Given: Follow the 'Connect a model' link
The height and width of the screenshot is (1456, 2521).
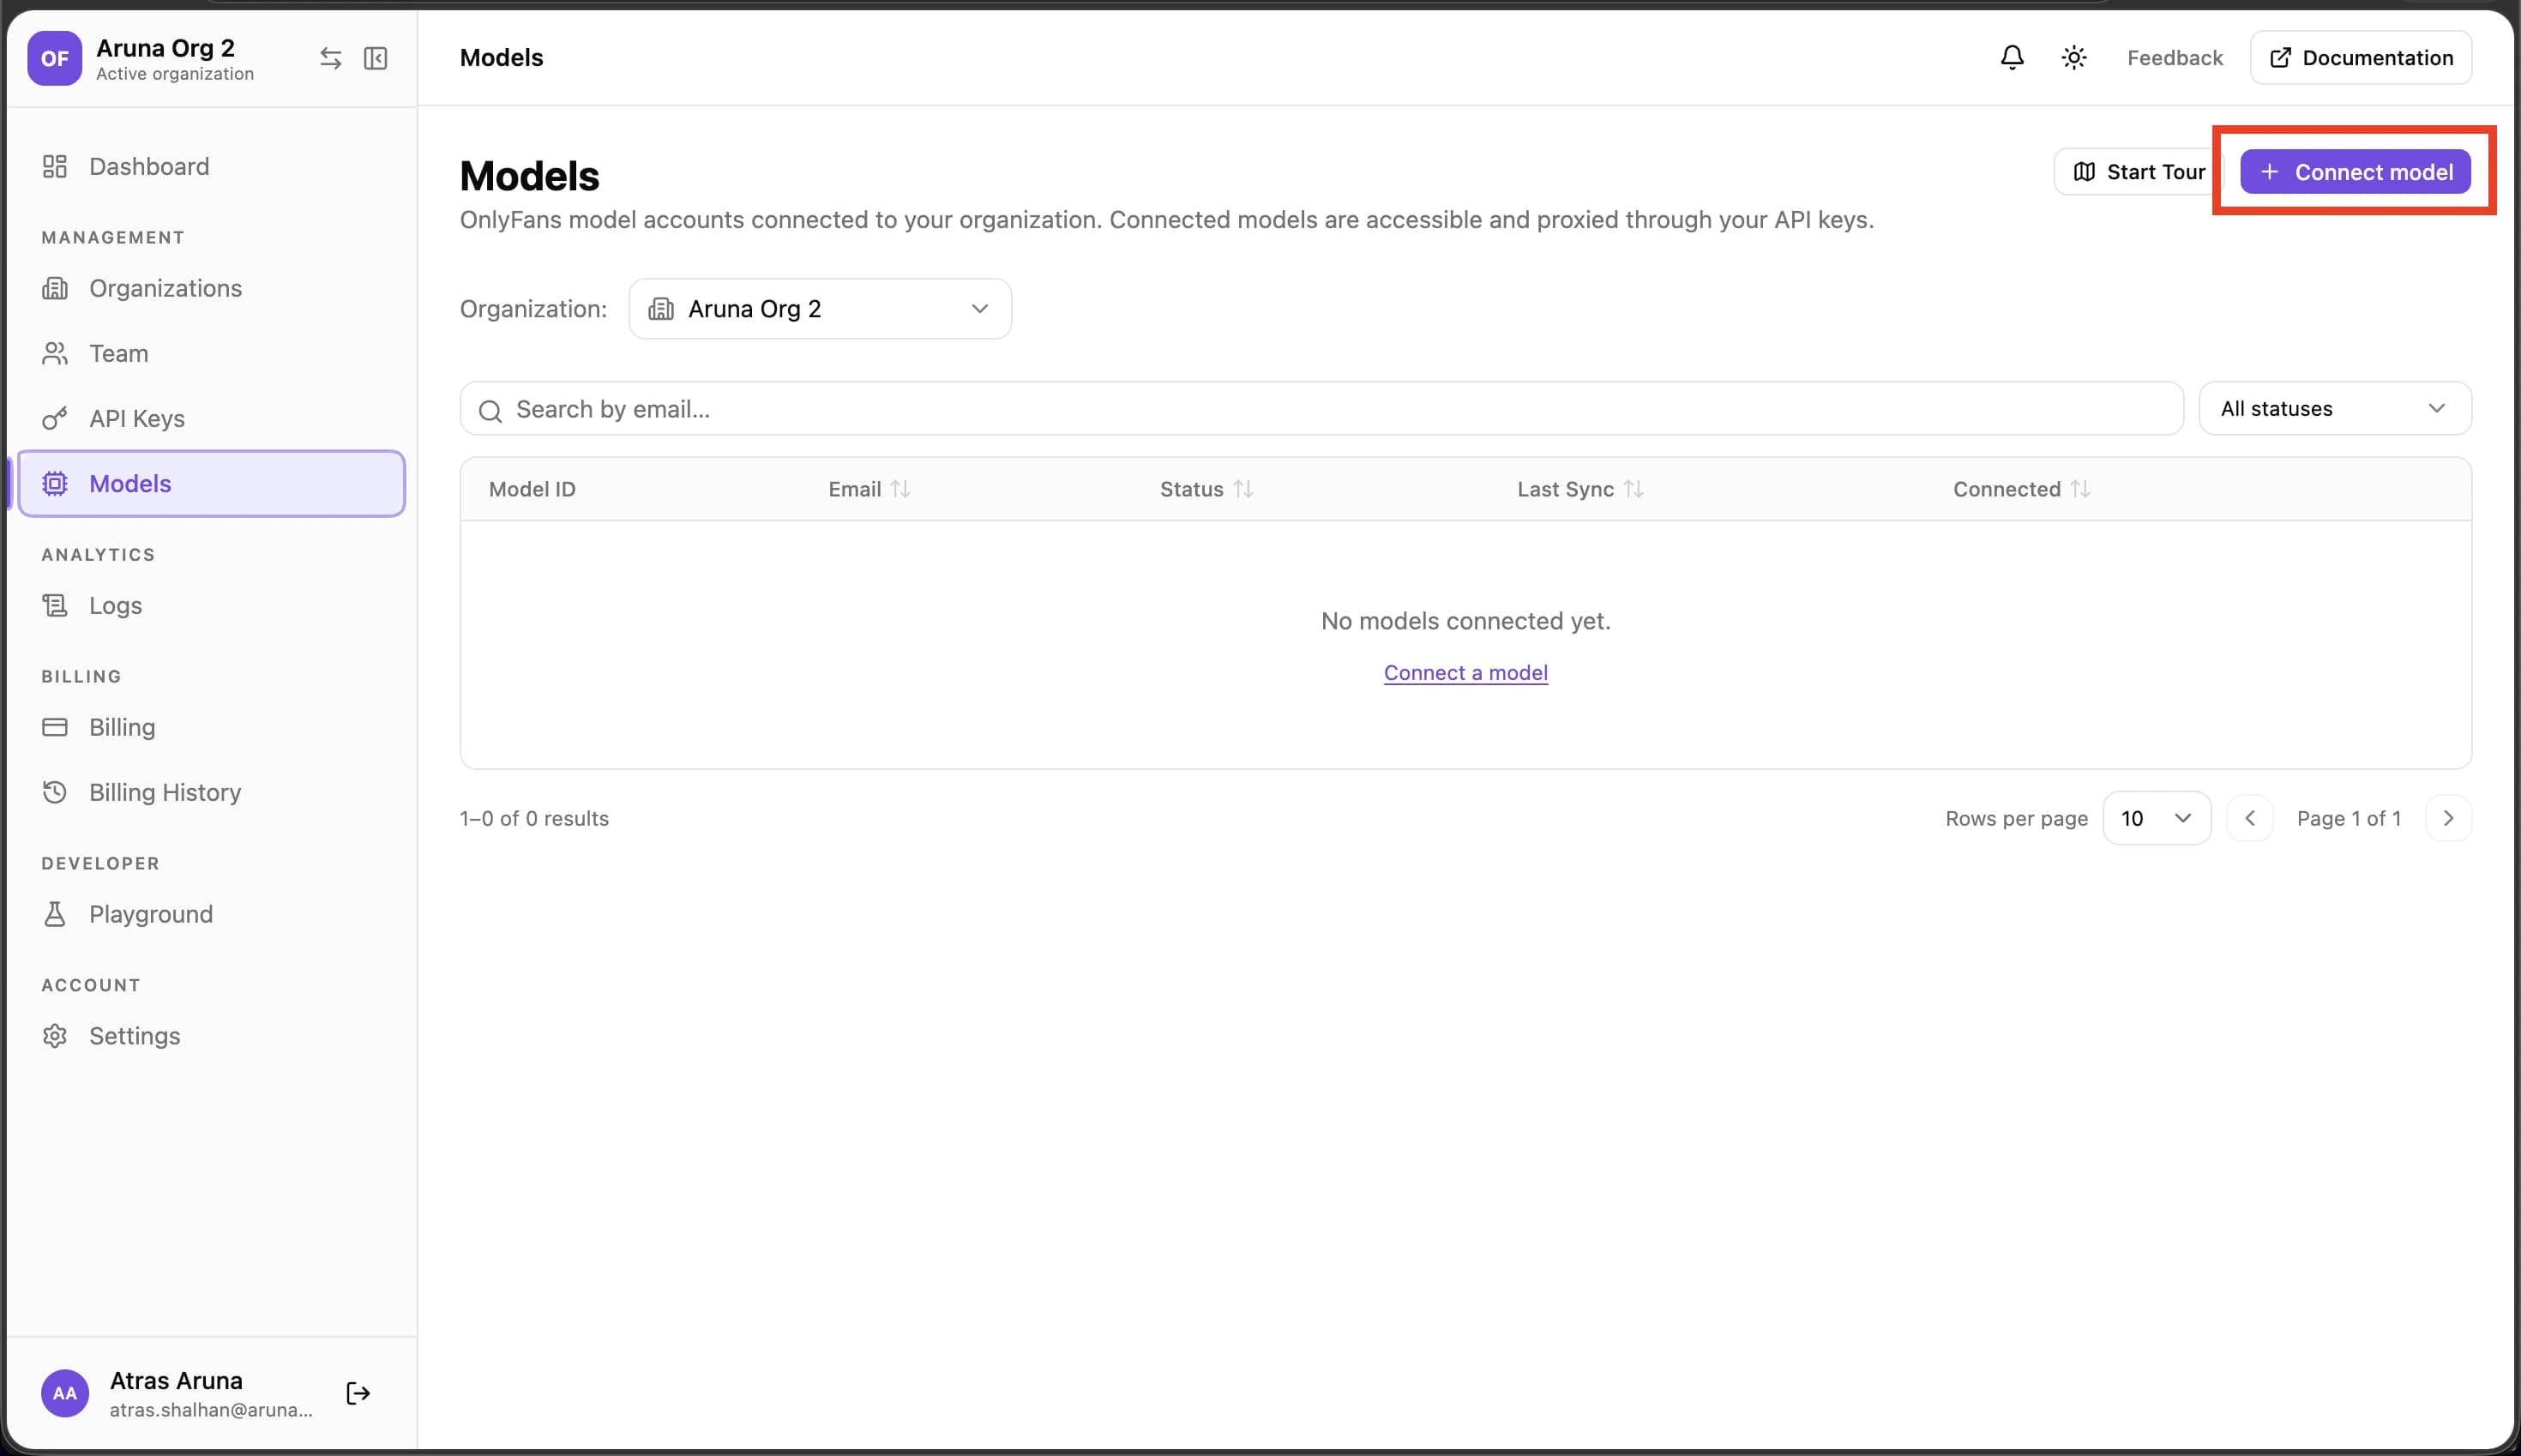Looking at the screenshot, I should pos(1466,673).
